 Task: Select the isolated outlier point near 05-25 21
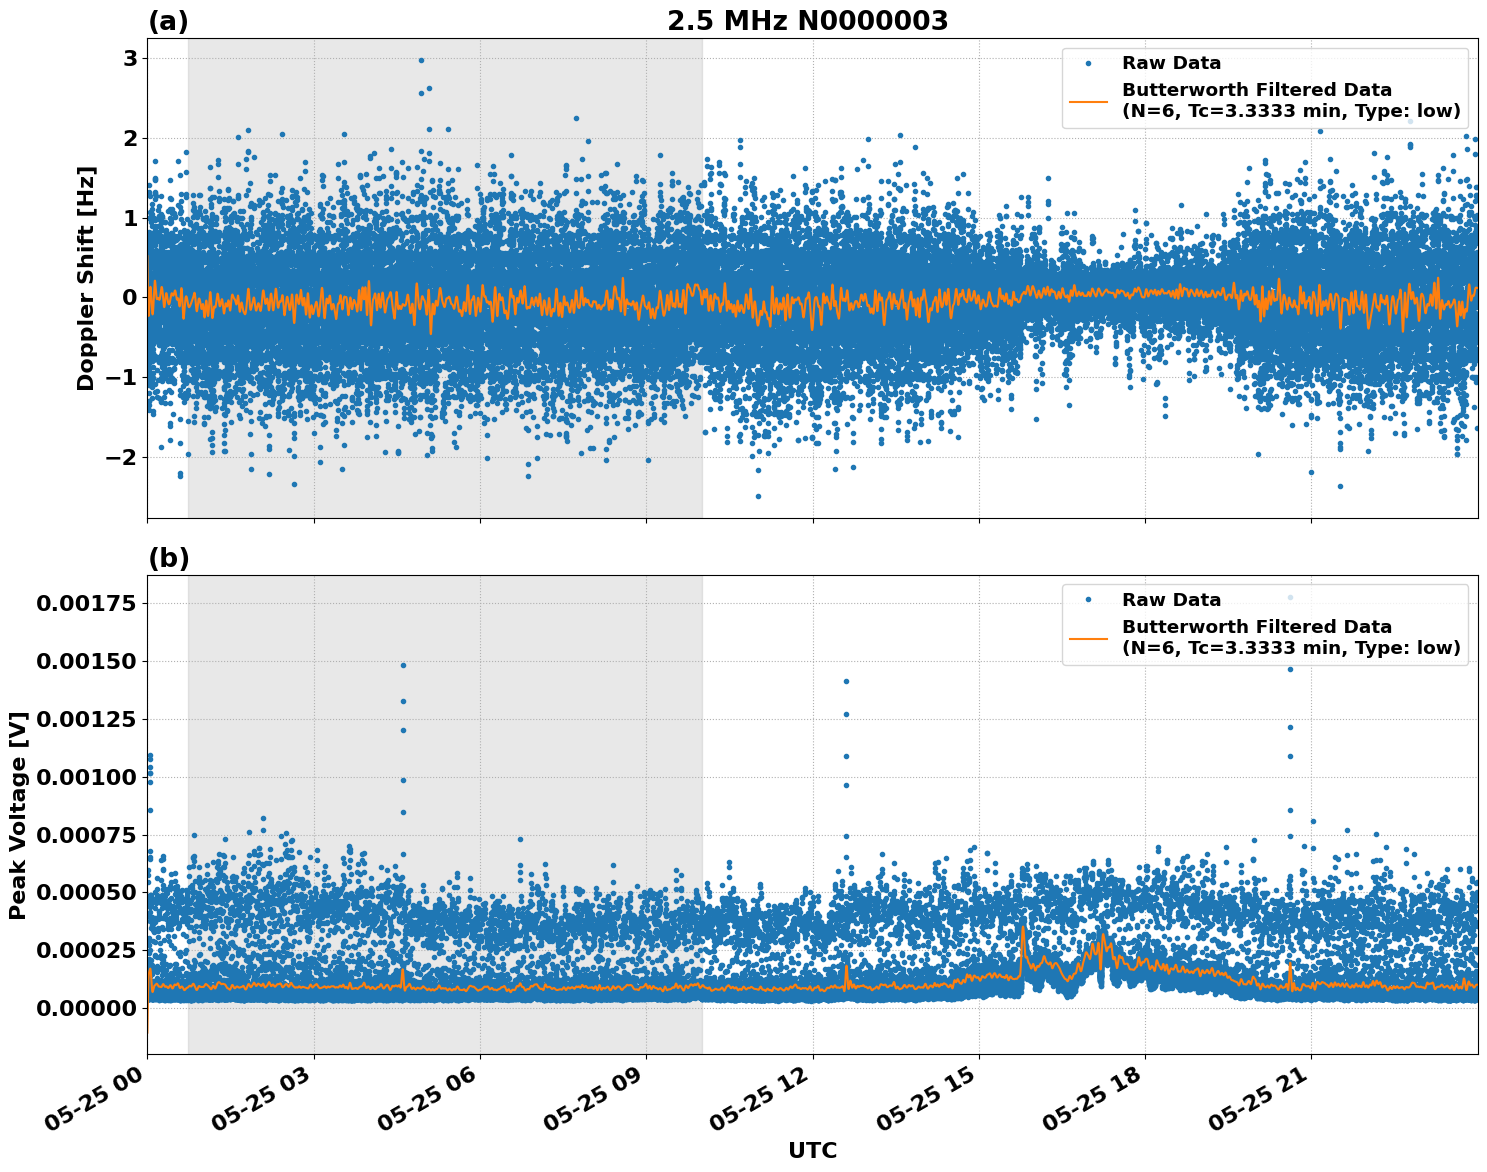1288,668
